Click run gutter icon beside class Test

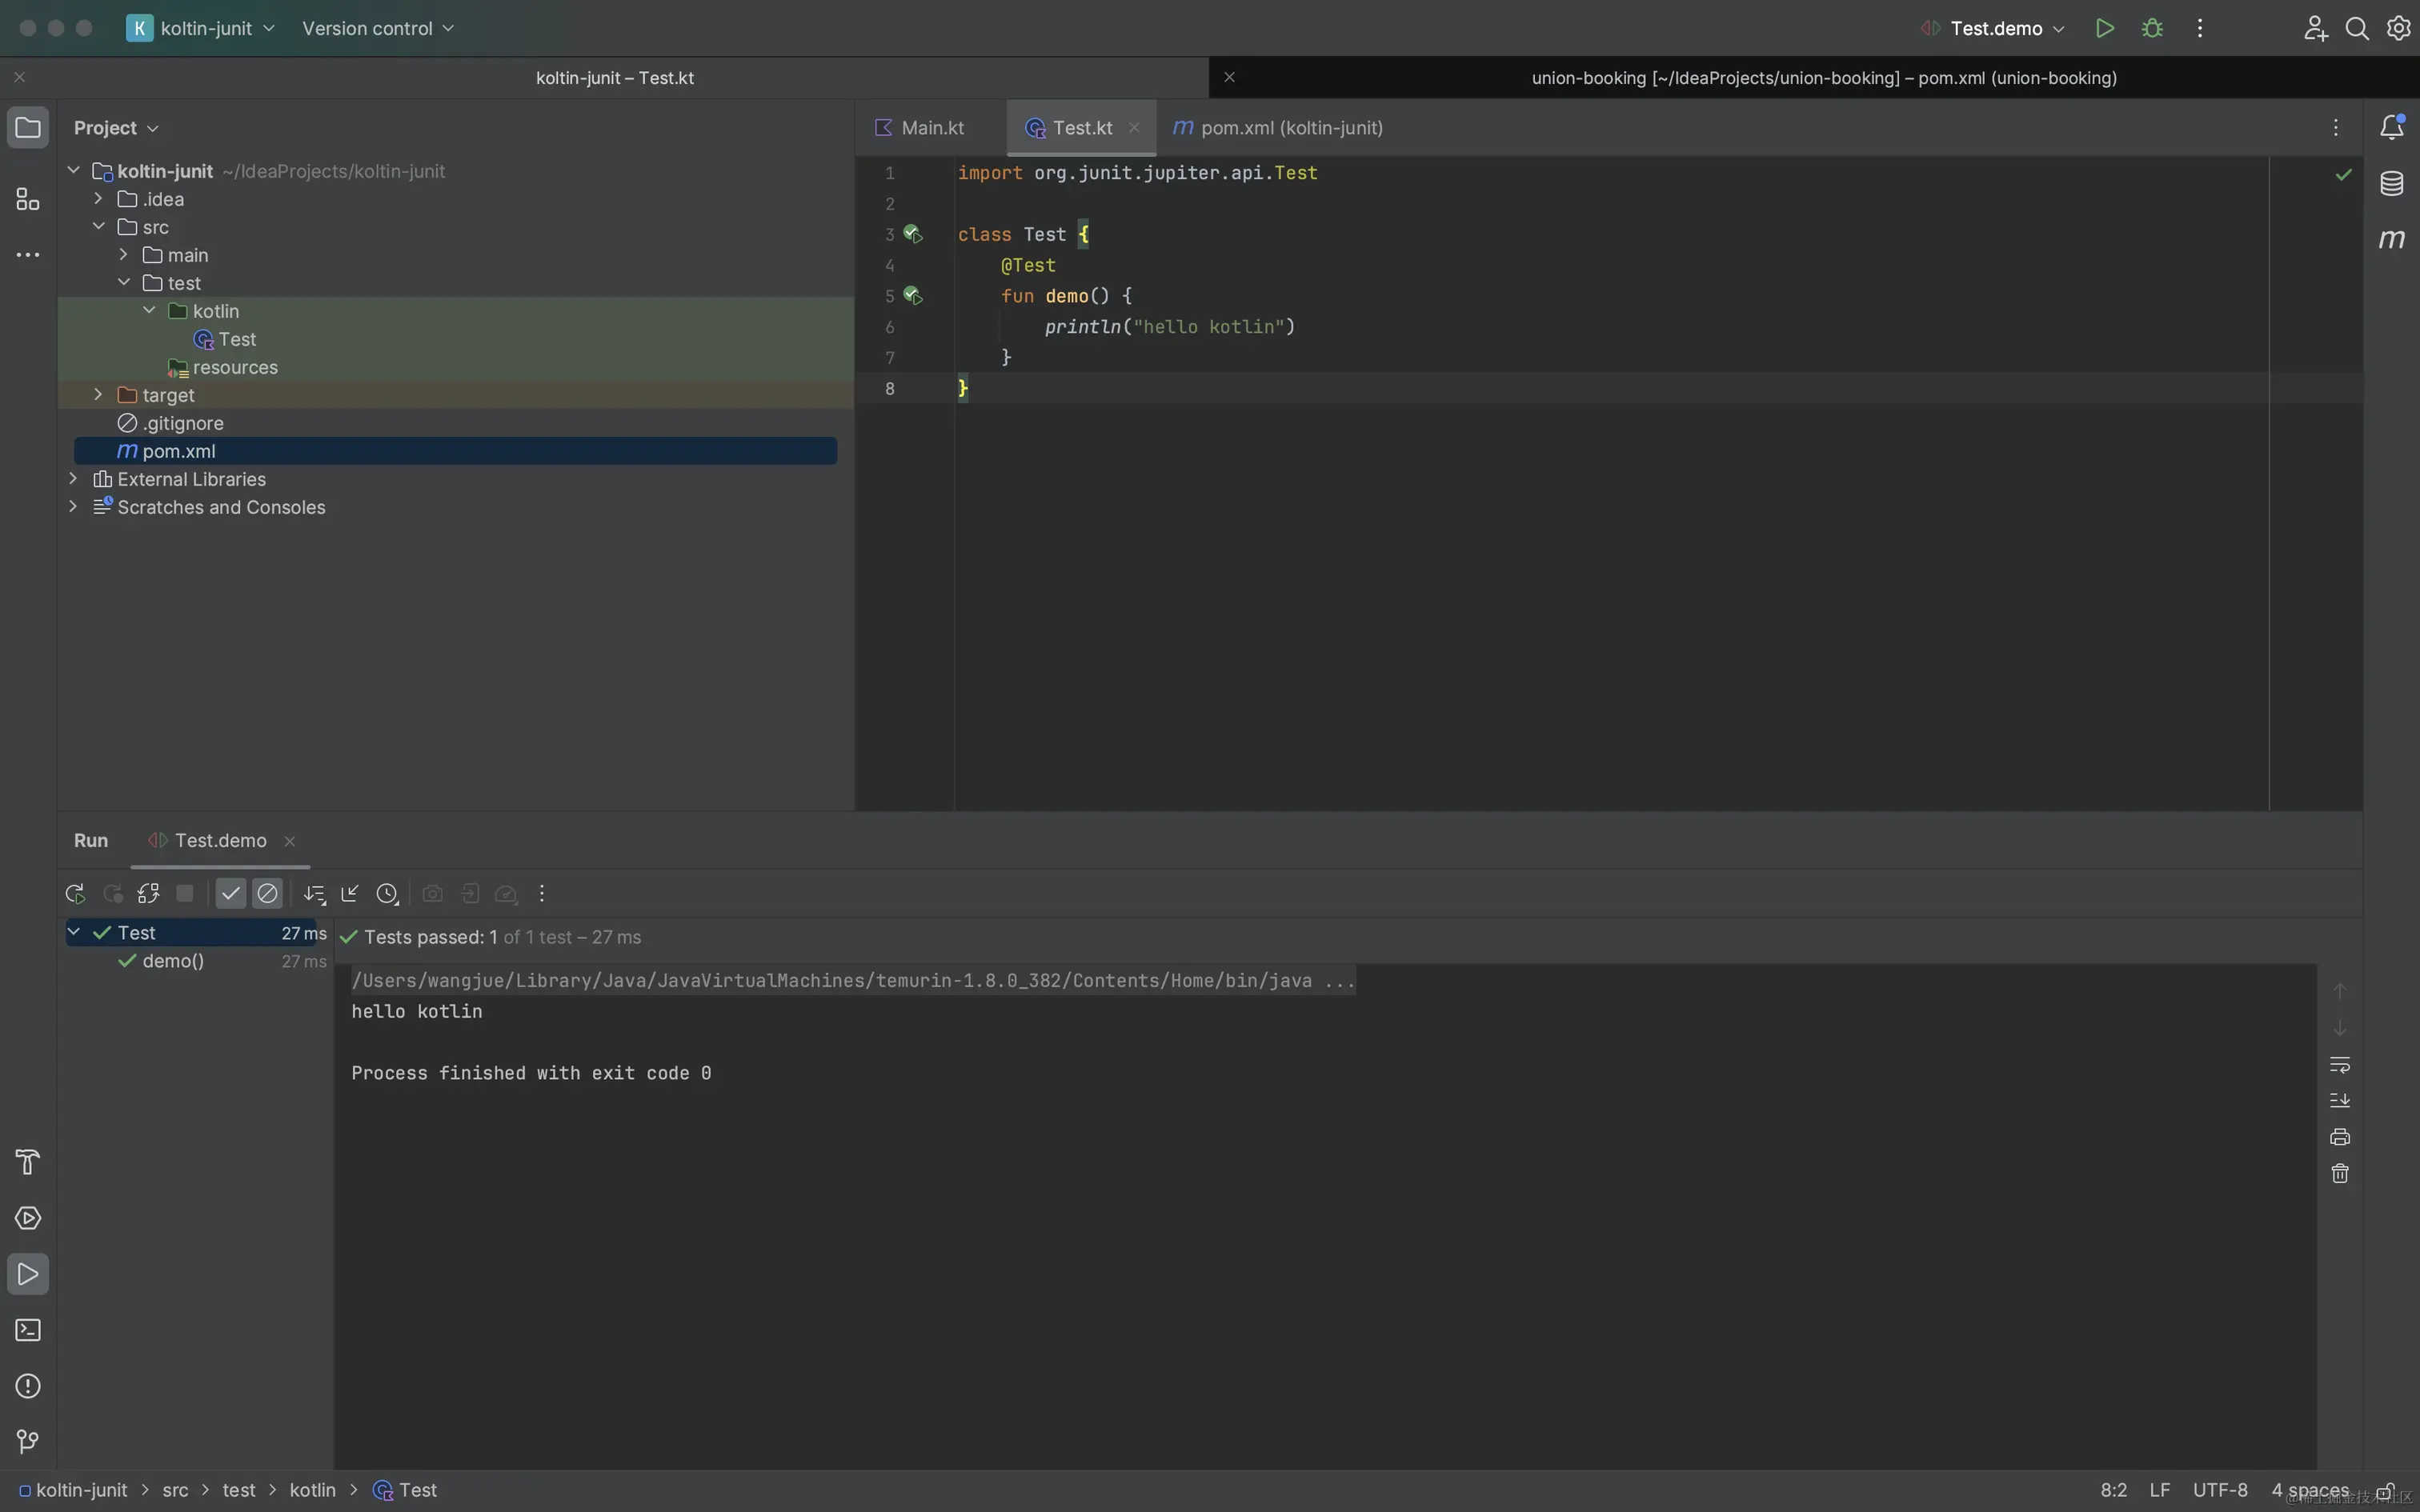pyautogui.click(x=912, y=234)
